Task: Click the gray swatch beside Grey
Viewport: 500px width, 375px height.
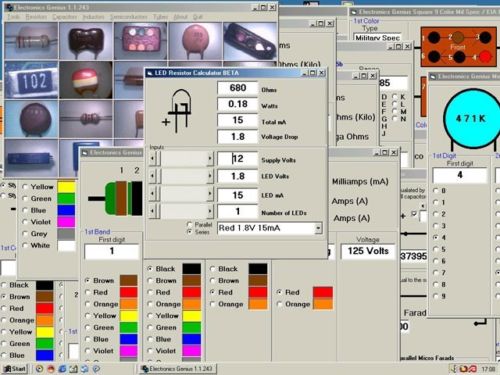Action: point(66,234)
